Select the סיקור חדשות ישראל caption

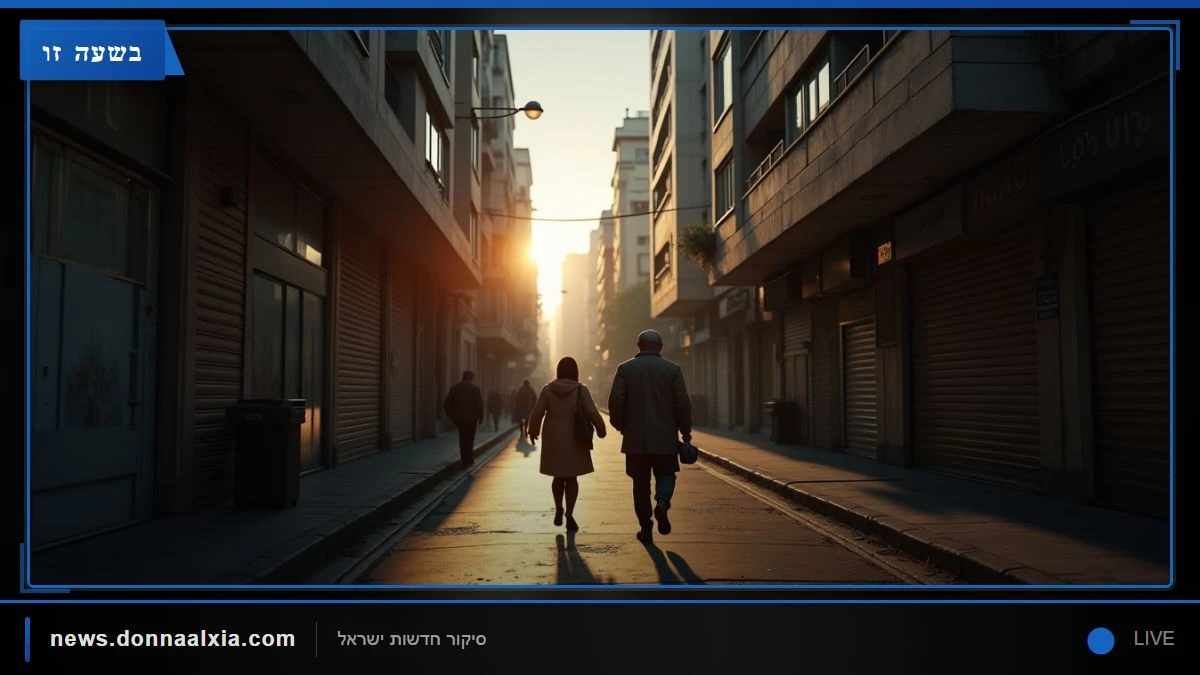coord(412,639)
